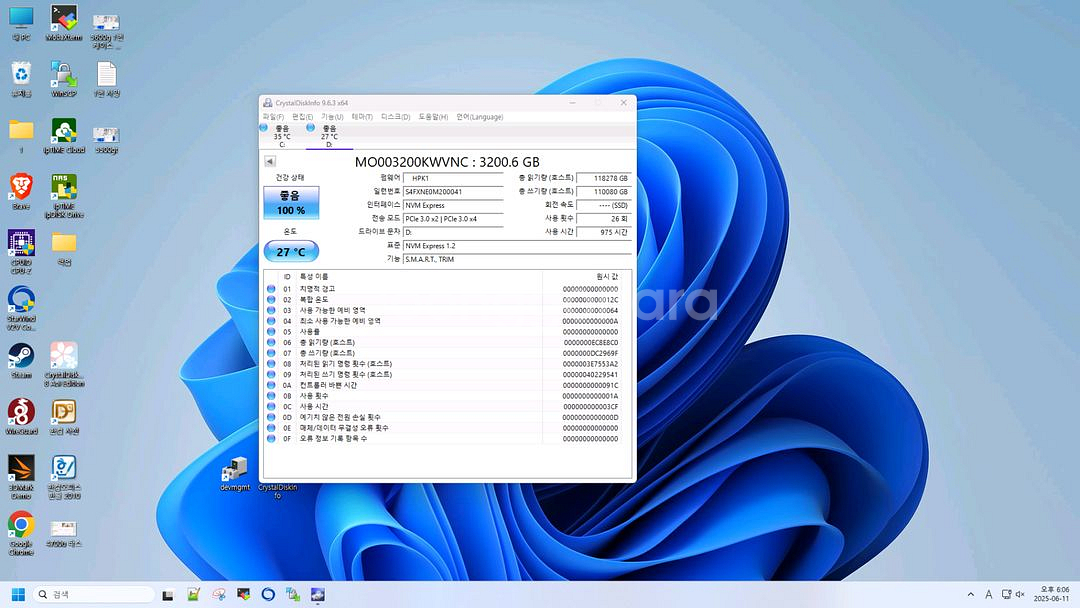
Task: Click the 27°C temperature indicator
Action: pyautogui.click(x=291, y=252)
